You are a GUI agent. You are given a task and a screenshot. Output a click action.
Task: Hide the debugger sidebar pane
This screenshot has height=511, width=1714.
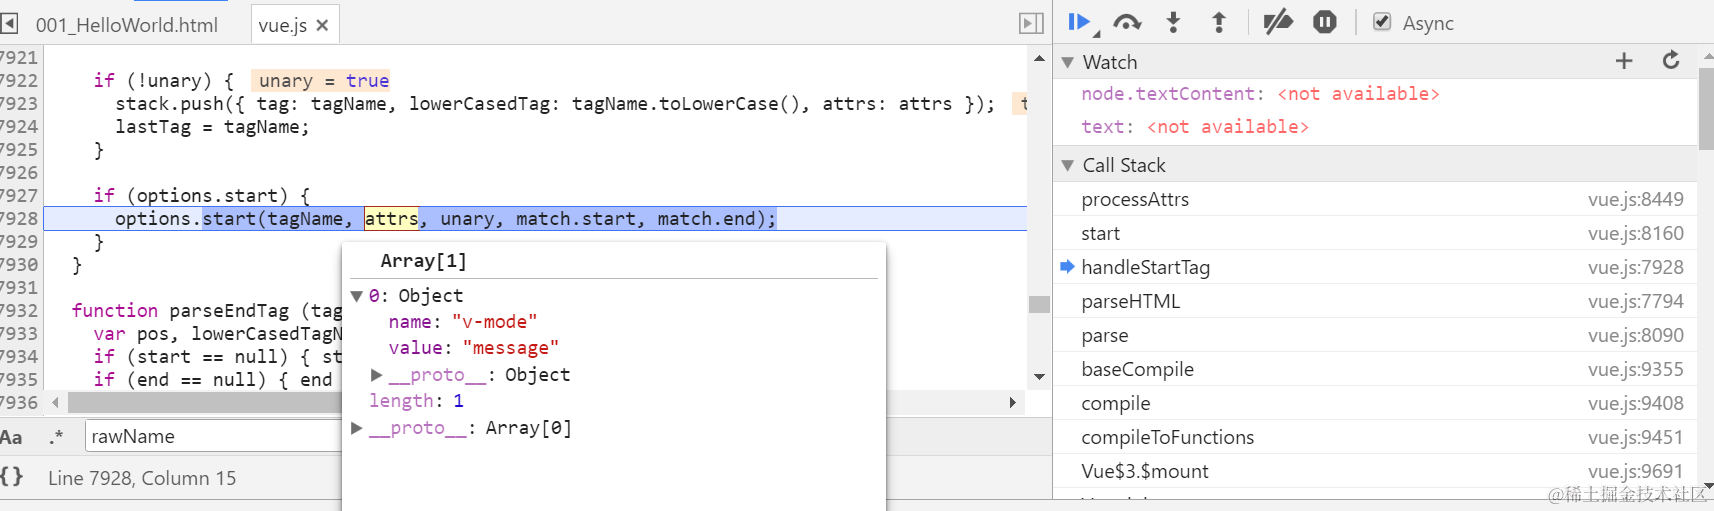tap(1031, 23)
